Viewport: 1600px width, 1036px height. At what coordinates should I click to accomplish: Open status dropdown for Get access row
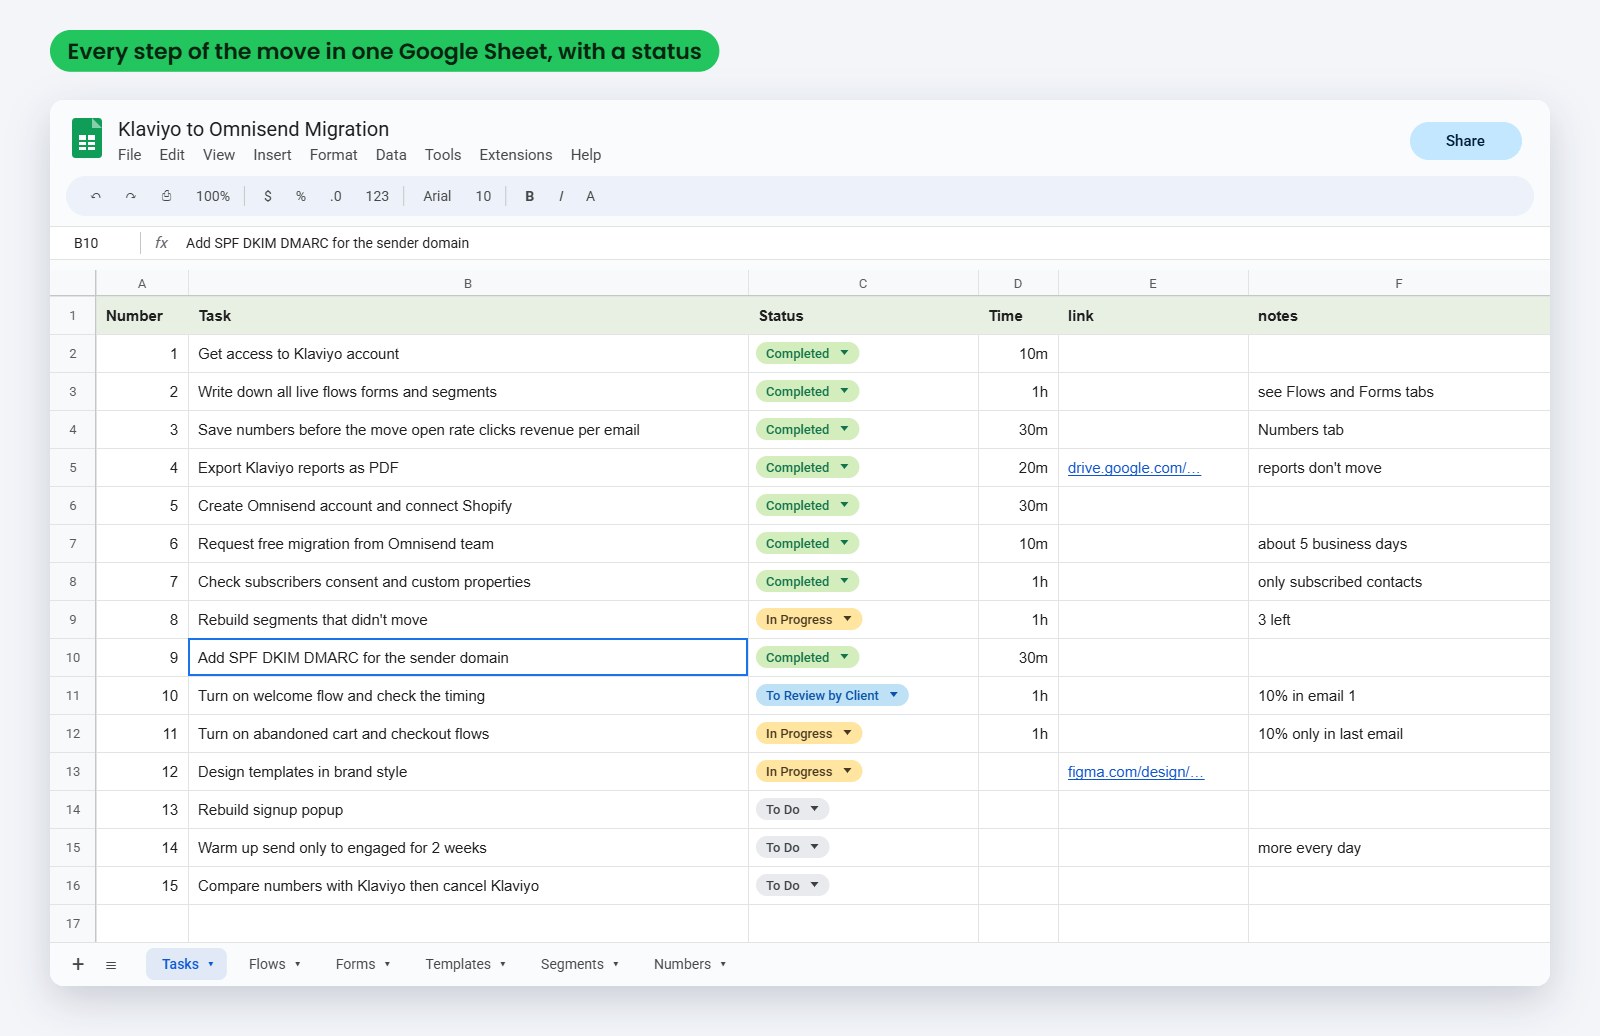[807, 353]
